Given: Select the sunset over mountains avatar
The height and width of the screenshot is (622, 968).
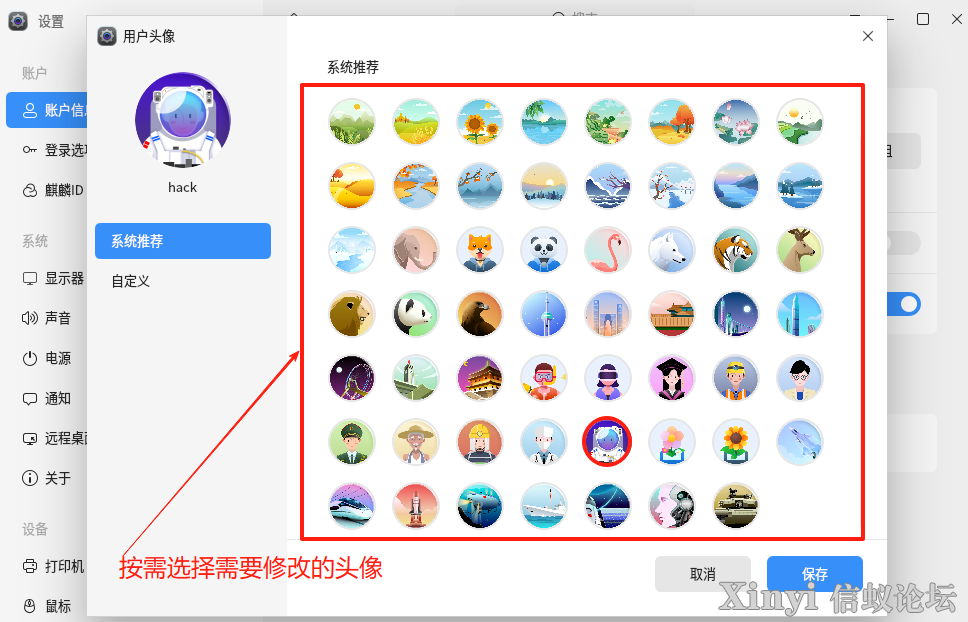Looking at the screenshot, I should coord(544,186).
